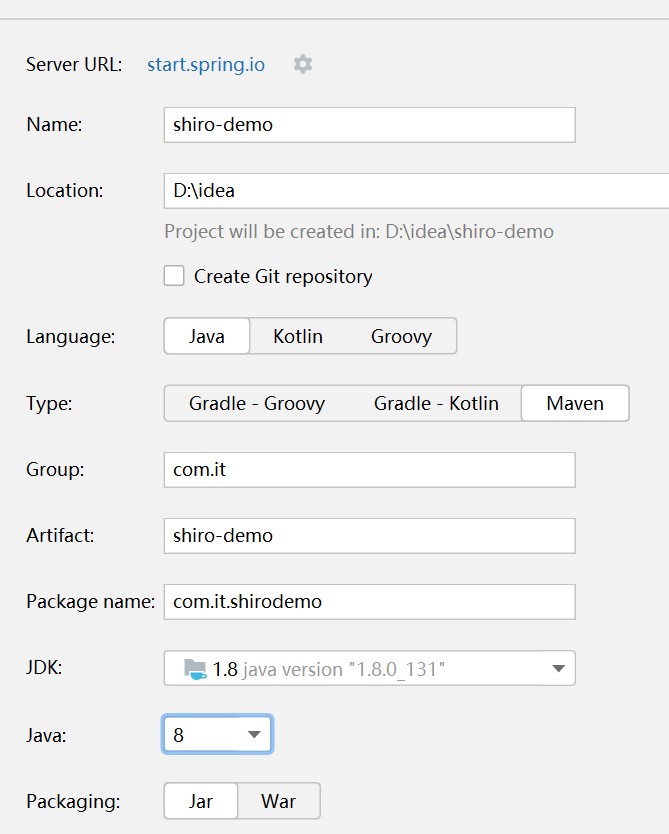Screen dimensions: 669x834
Task: Choose Gradle - Kotlin project type
Action: click(x=436, y=403)
